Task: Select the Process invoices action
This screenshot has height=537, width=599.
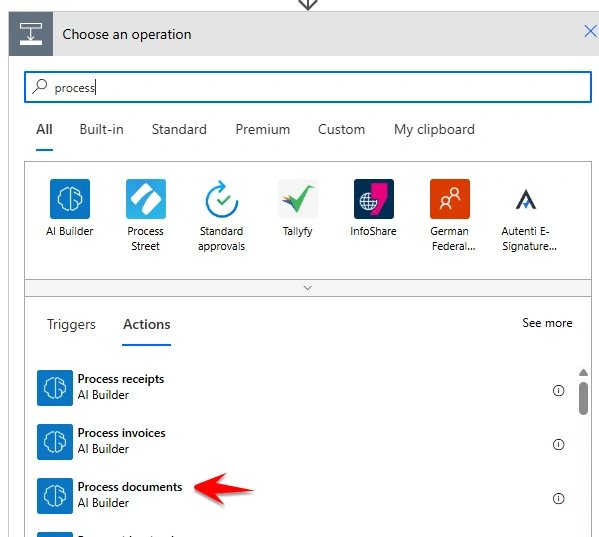Action: pyautogui.click(x=300, y=442)
